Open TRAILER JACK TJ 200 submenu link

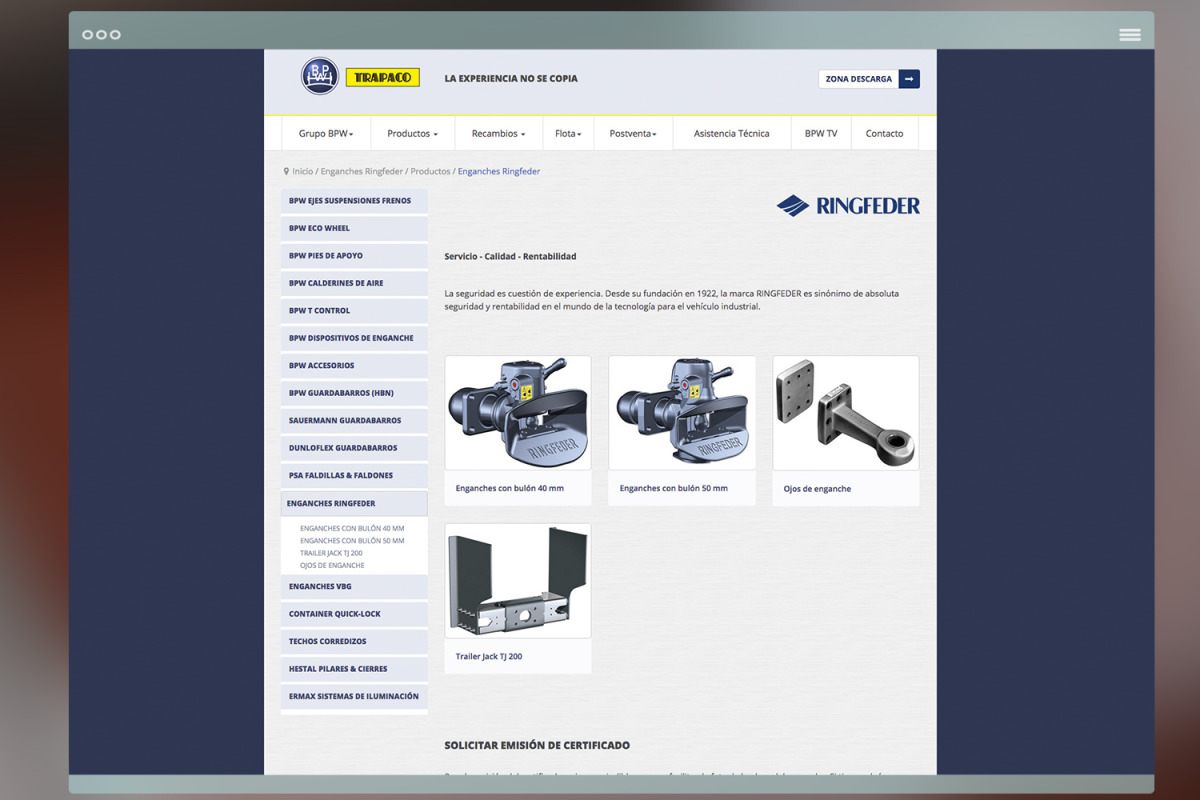coord(331,553)
